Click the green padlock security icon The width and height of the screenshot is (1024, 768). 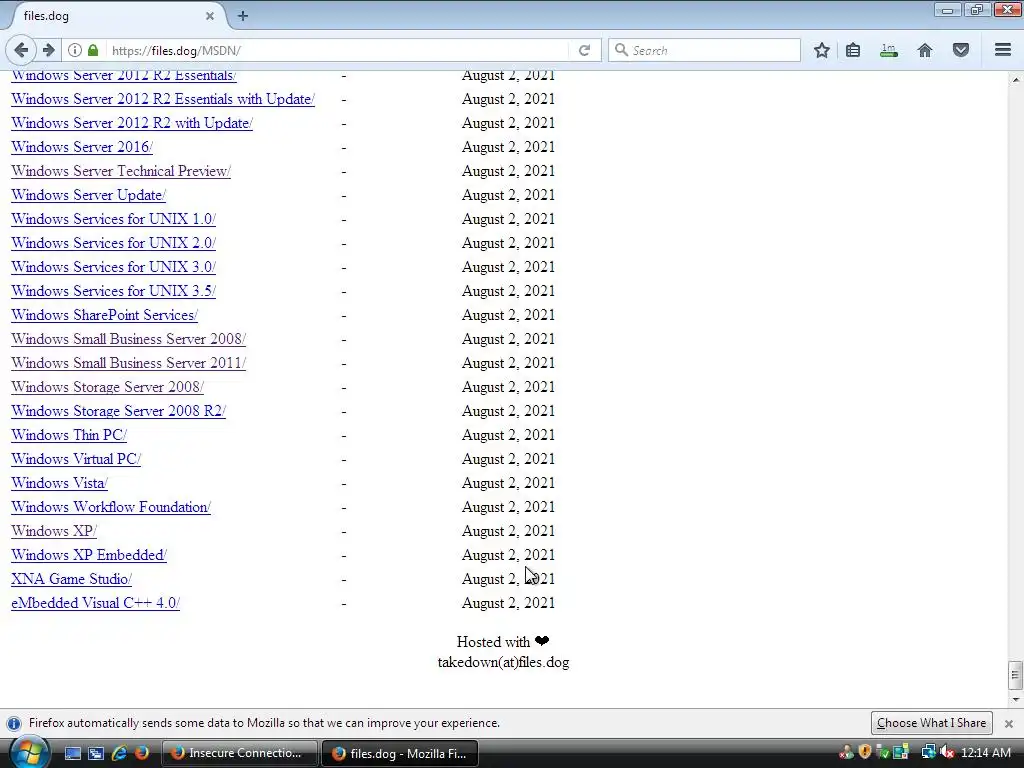tap(93, 50)
